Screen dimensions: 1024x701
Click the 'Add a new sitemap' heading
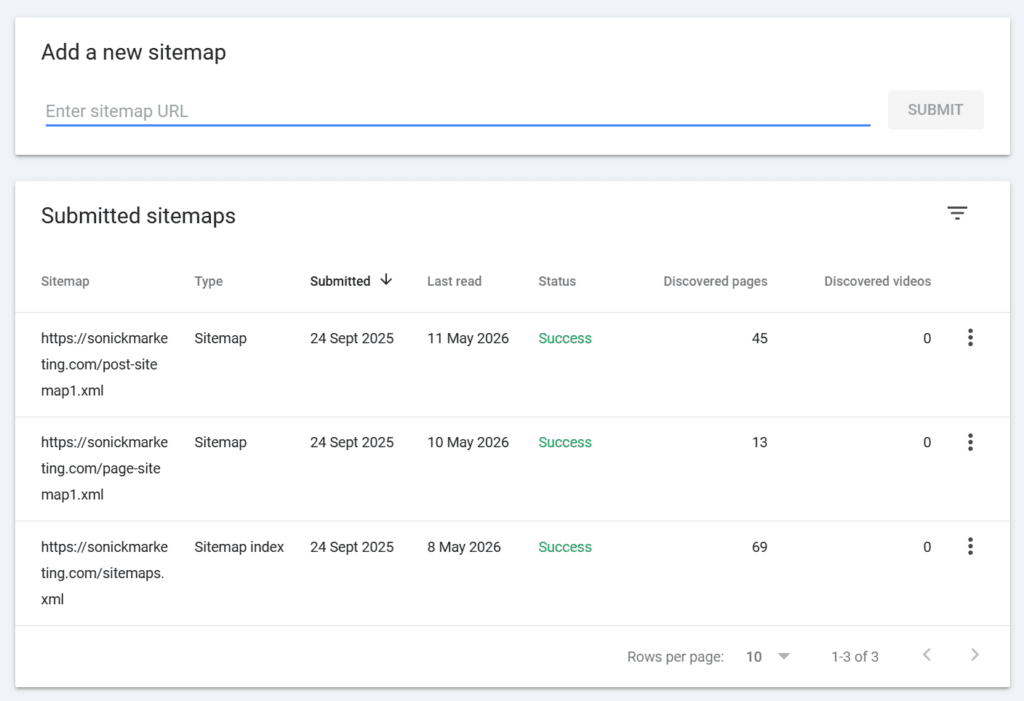point(134,52)
